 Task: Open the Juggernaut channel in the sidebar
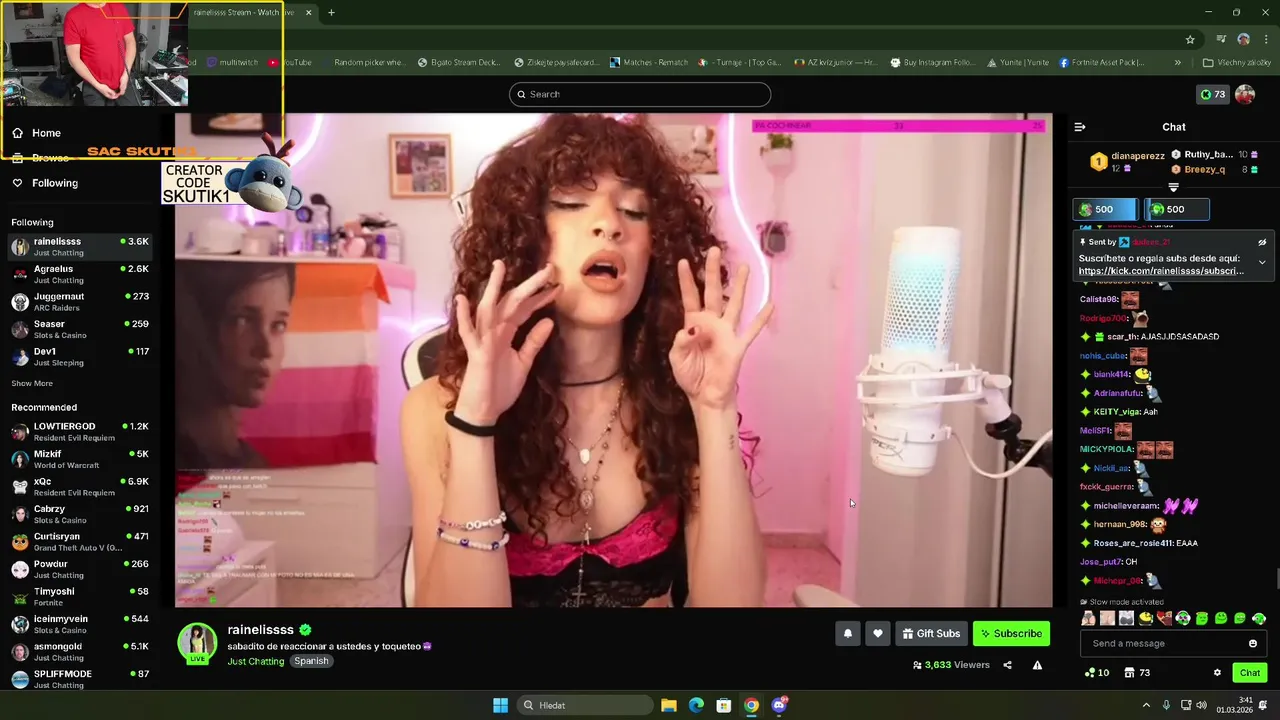(80, 301)
